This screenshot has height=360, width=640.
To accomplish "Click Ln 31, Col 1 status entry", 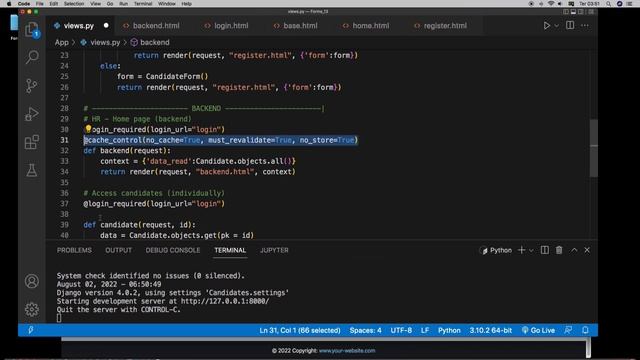I will tap(300, 330).
